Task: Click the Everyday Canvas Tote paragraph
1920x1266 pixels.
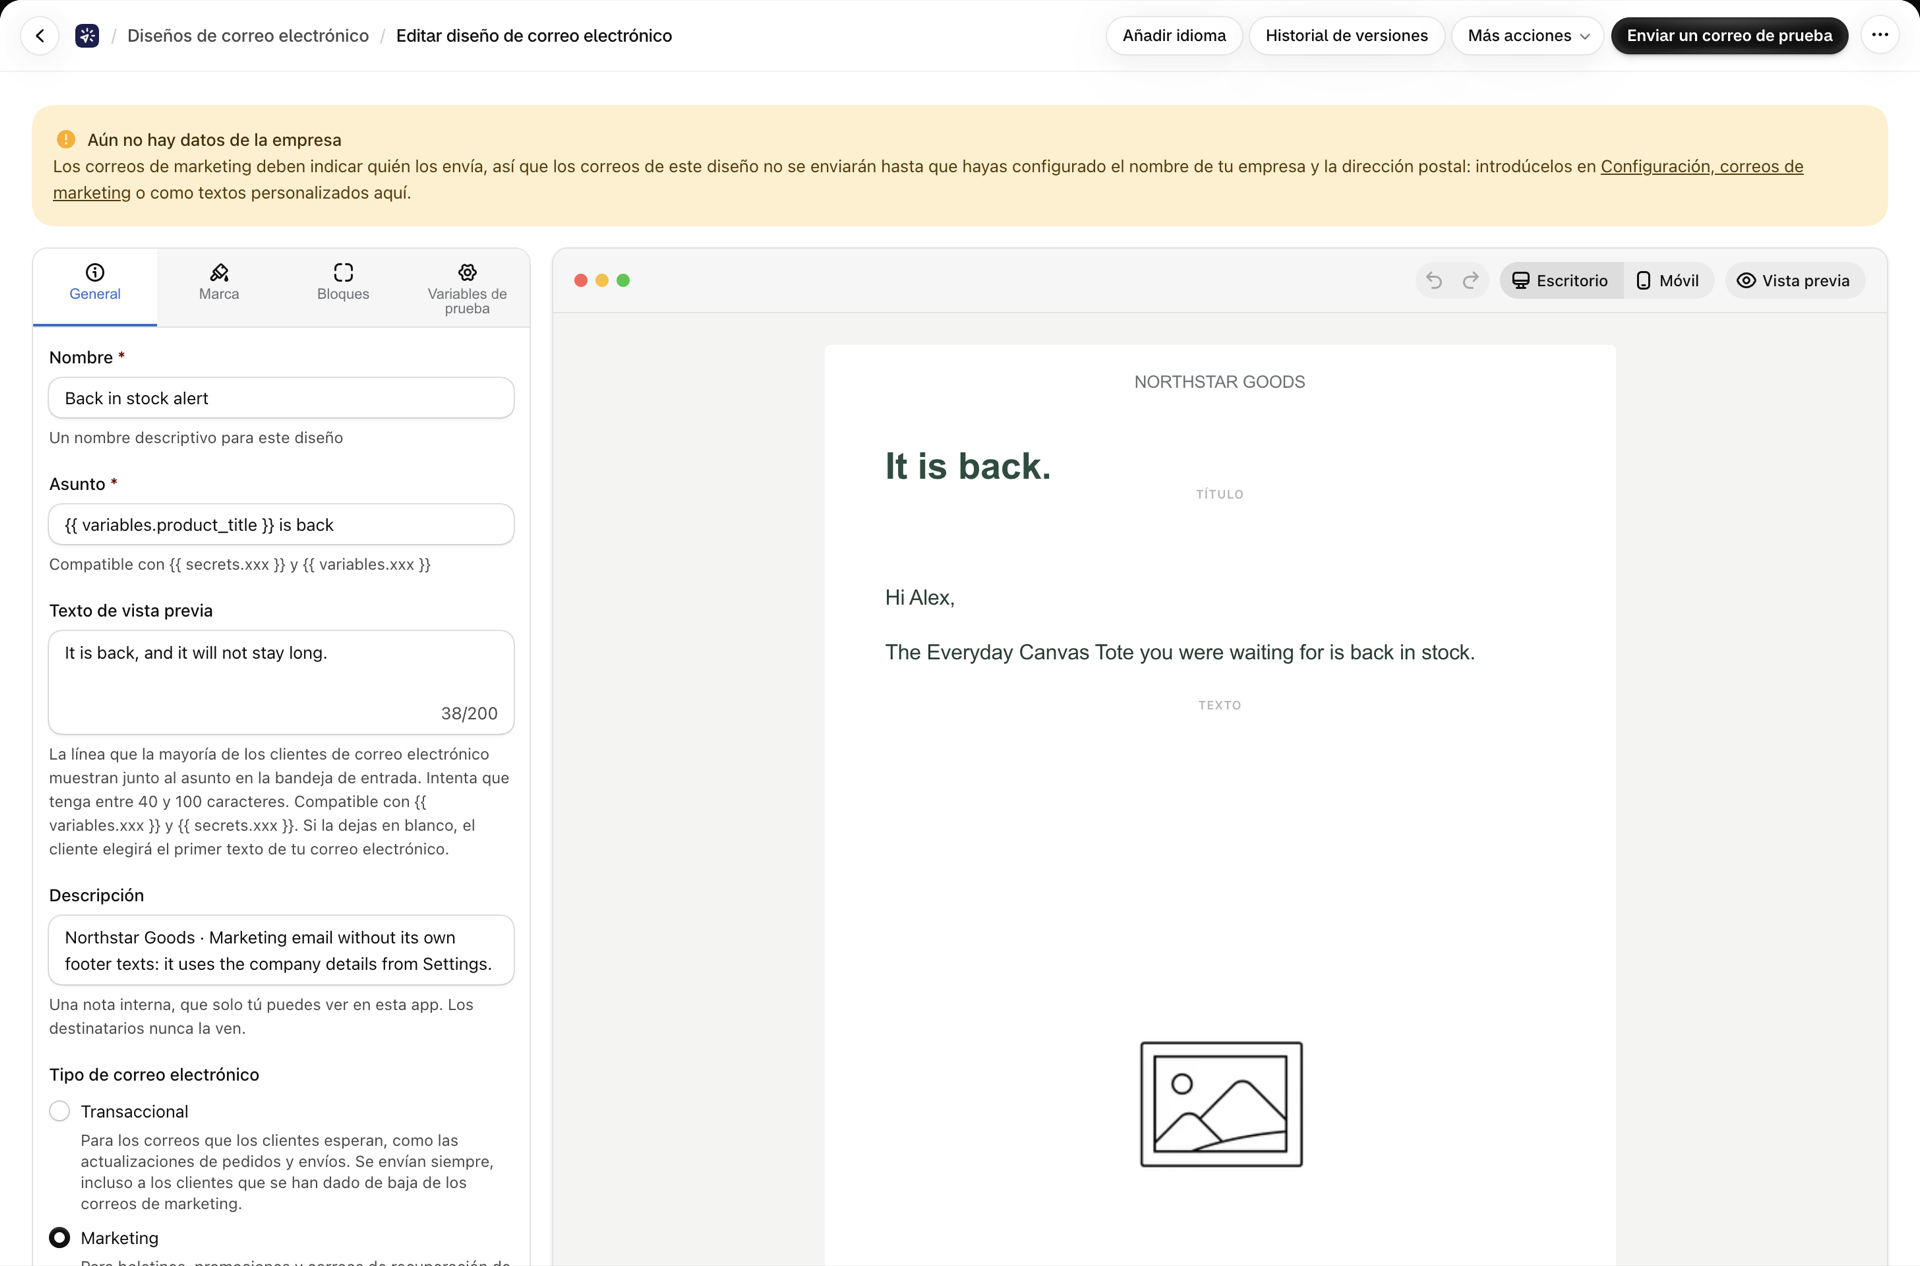Action: [x=1180, y=653]
